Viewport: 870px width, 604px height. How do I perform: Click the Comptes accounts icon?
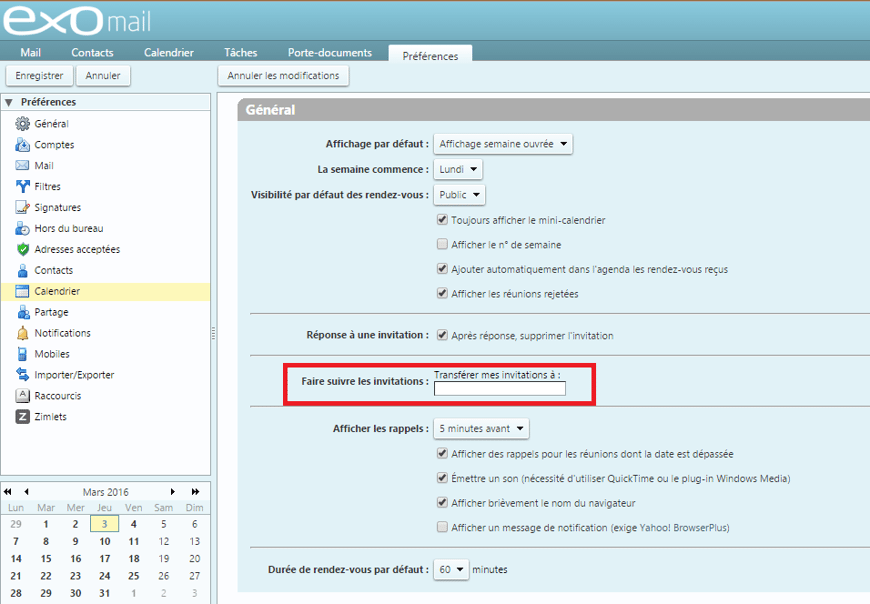(x=22, y=145)
